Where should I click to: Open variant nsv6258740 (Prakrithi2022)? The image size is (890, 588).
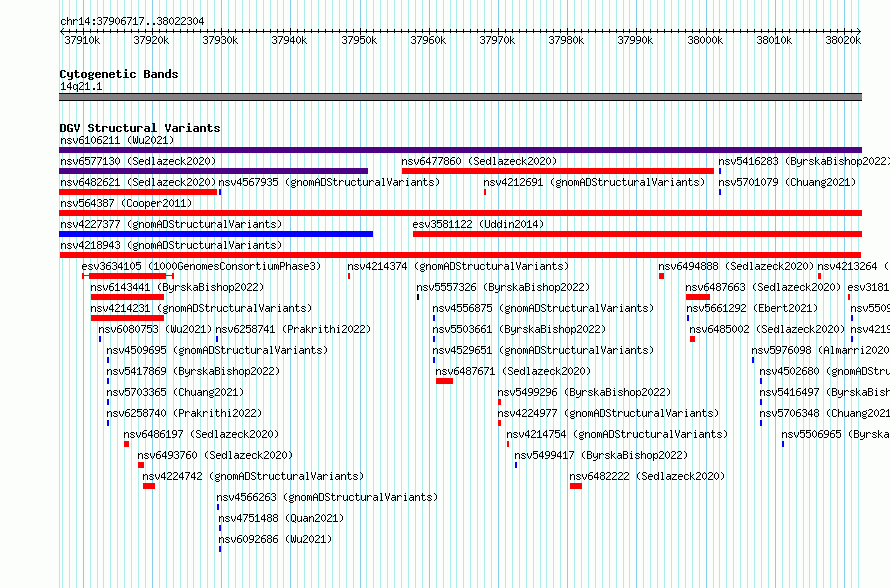(x=184, y=413)
